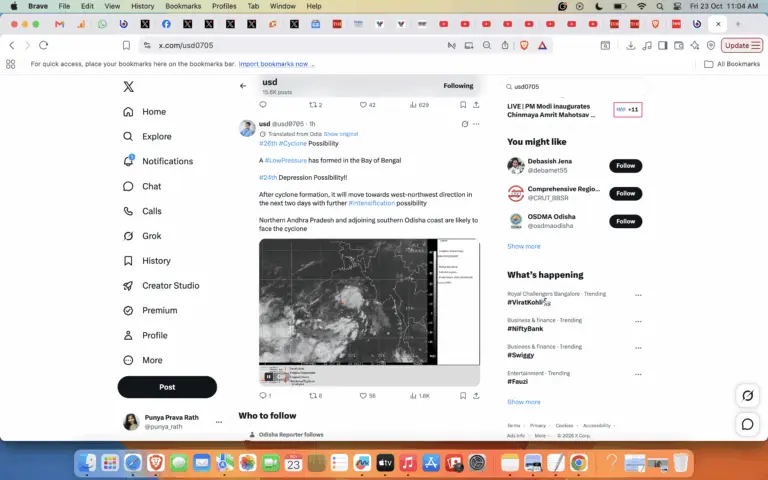Open options for the #ViratKohli trend
This screenshot has width=768, height=480.
click(x=638, y=295)
